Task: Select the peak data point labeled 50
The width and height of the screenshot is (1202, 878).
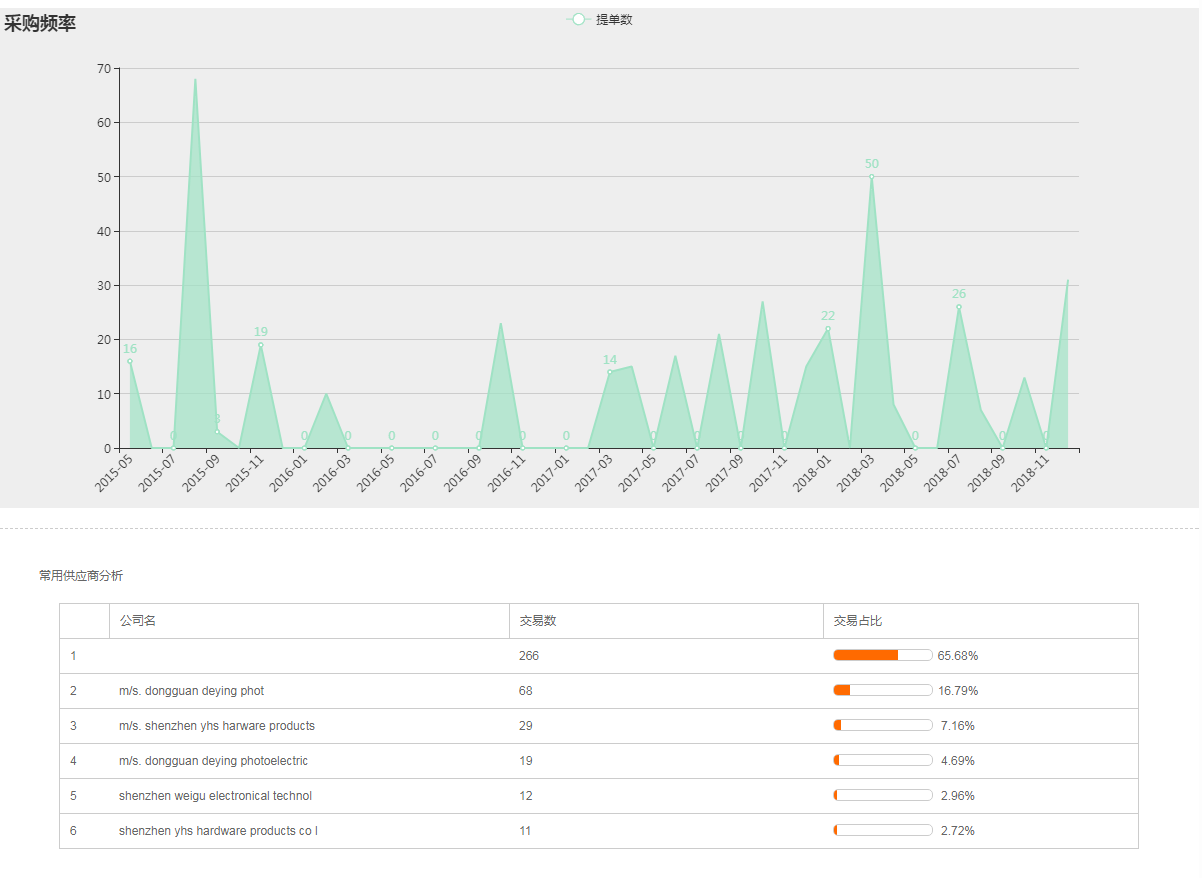Action: 871,177
